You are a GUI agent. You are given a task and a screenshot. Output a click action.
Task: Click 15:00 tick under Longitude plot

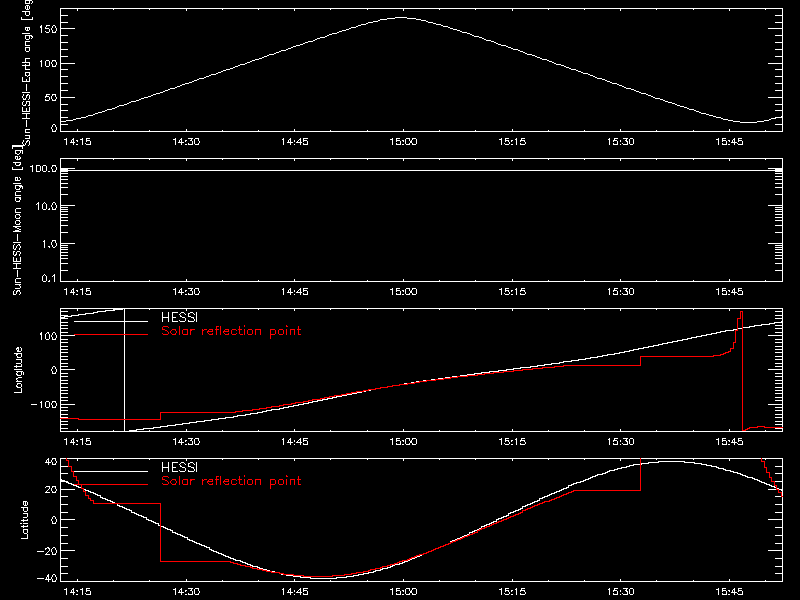click(x=403, y=442)
